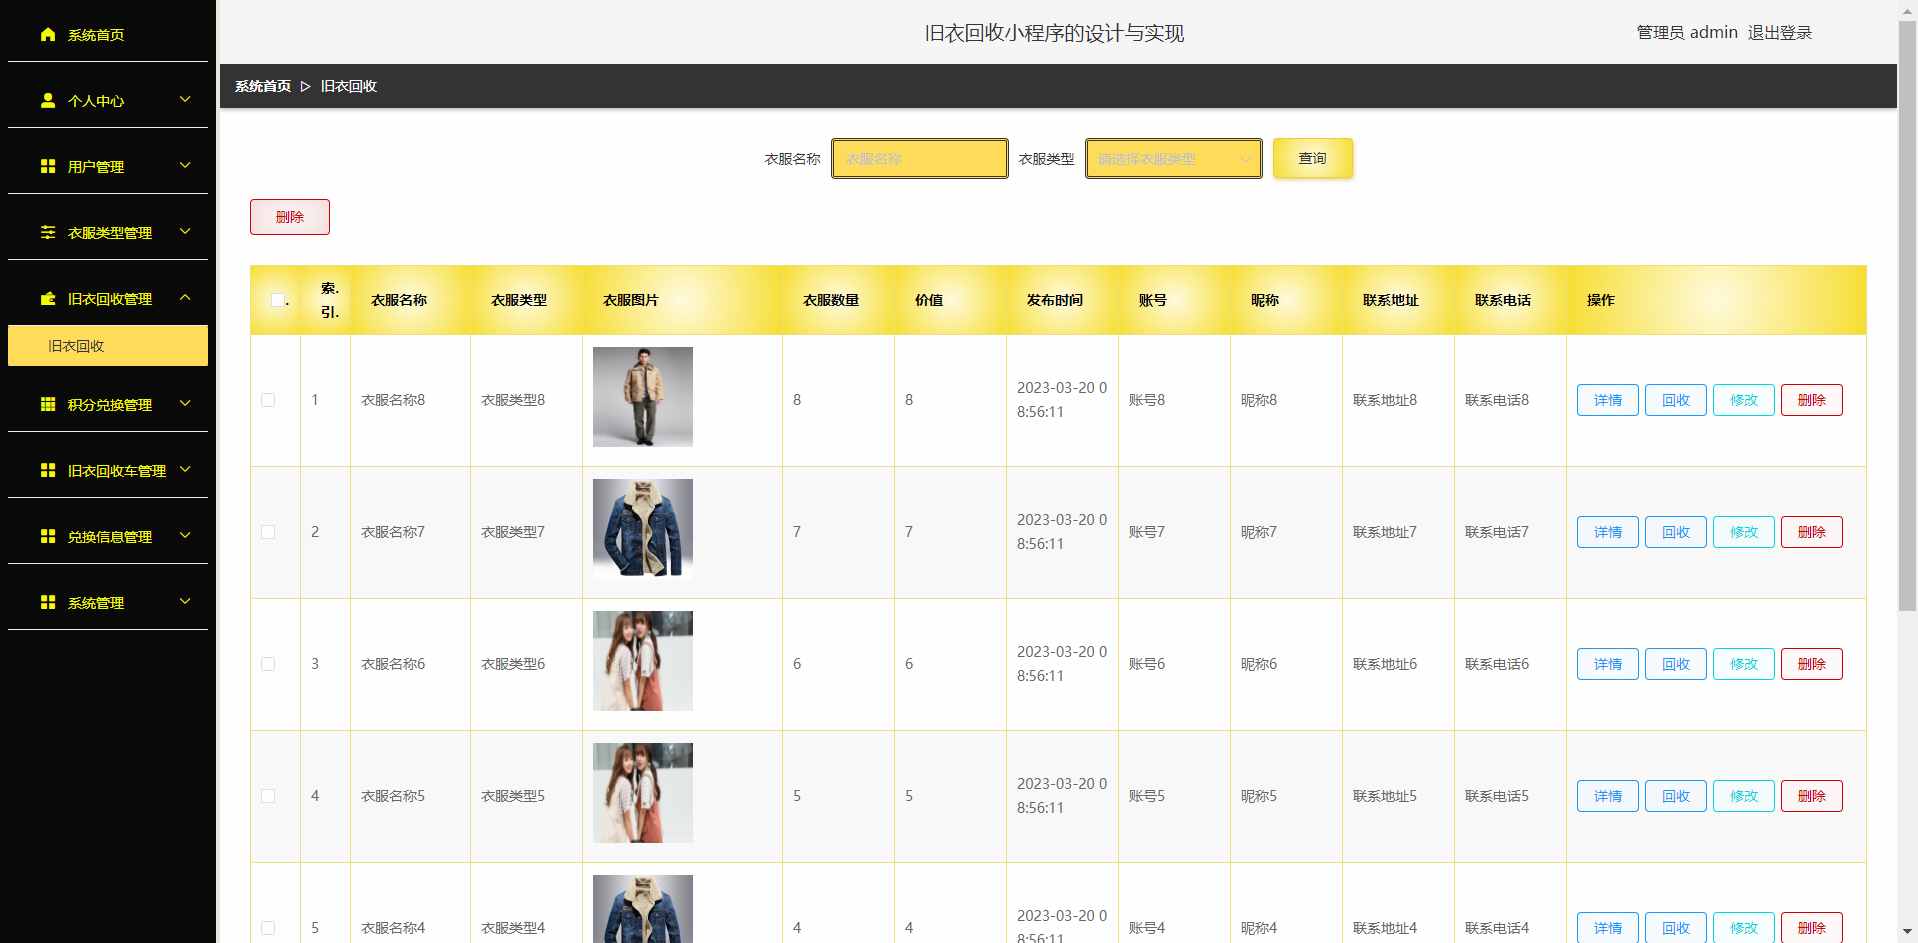Click the grid icon next to 旧衣回收车管理
Image resolution: width=1918 pixels, height=943 pixels.
[48, 470]
